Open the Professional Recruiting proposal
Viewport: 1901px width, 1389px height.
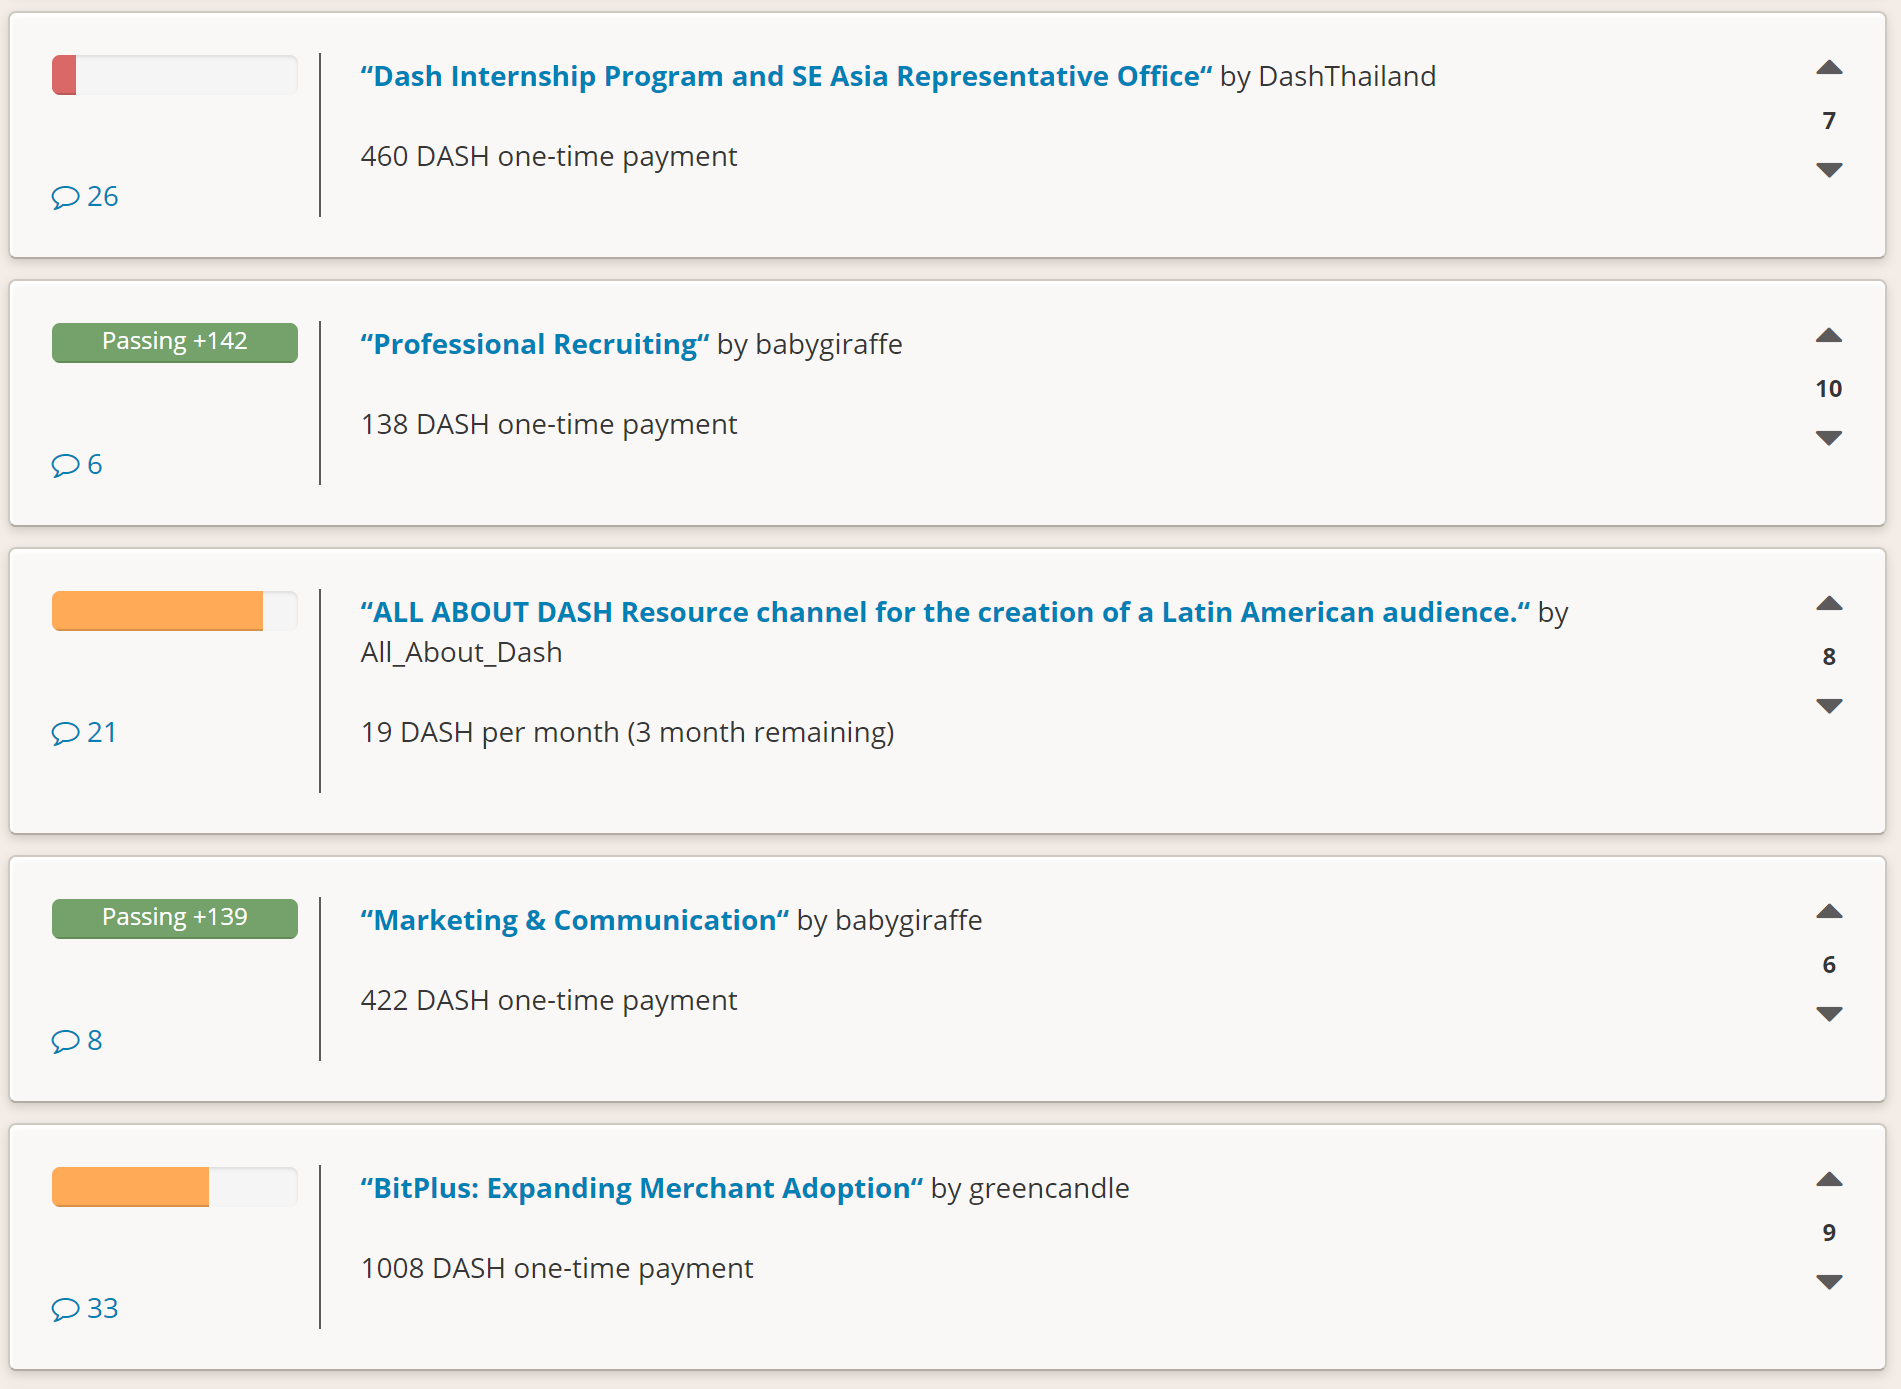tap(535, 344)
